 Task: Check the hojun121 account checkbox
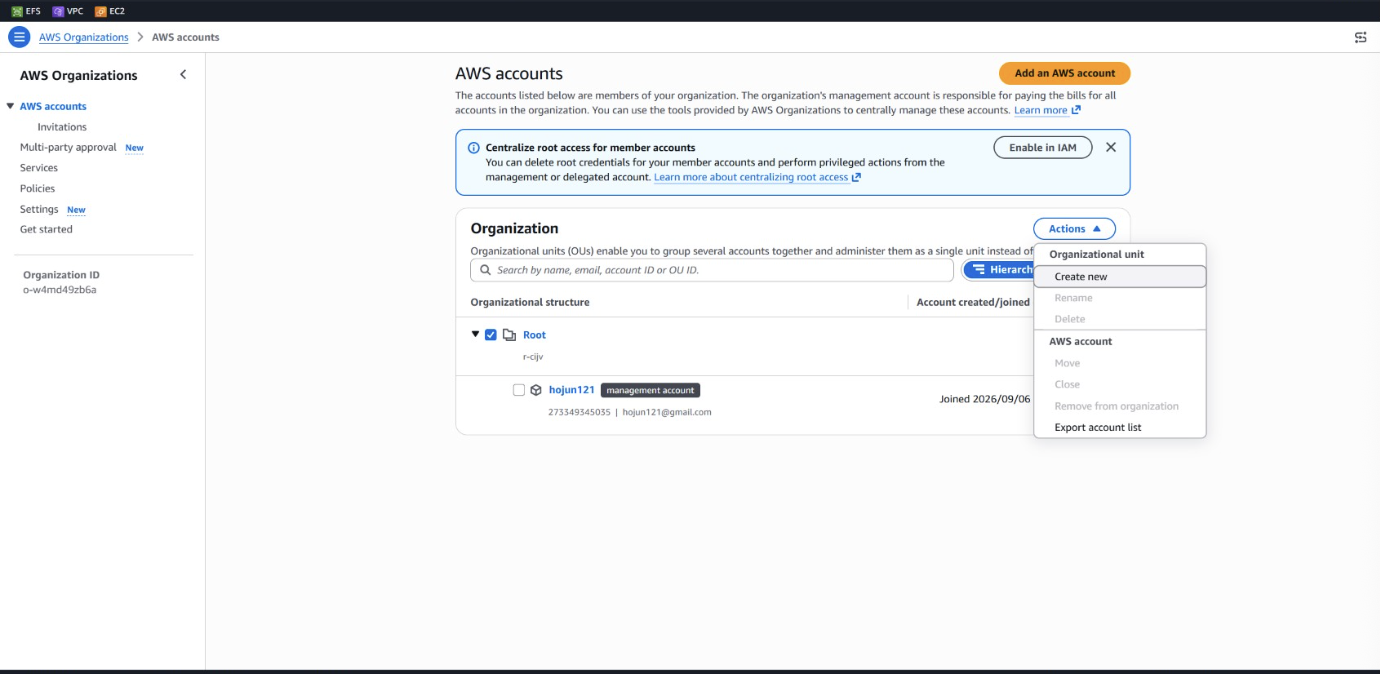pyautogui.click(x=519, y=390)
